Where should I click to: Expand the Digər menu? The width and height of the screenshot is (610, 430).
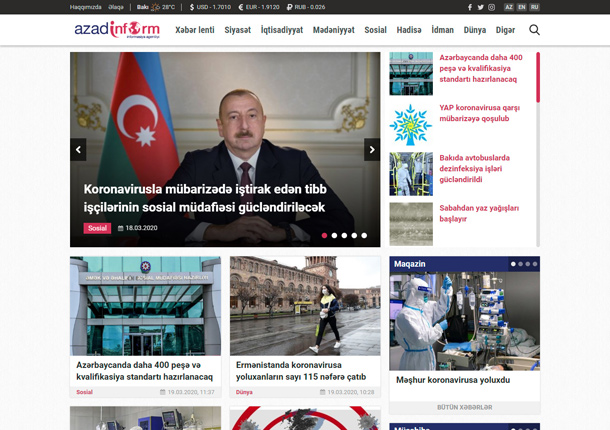tap(505, 30)
